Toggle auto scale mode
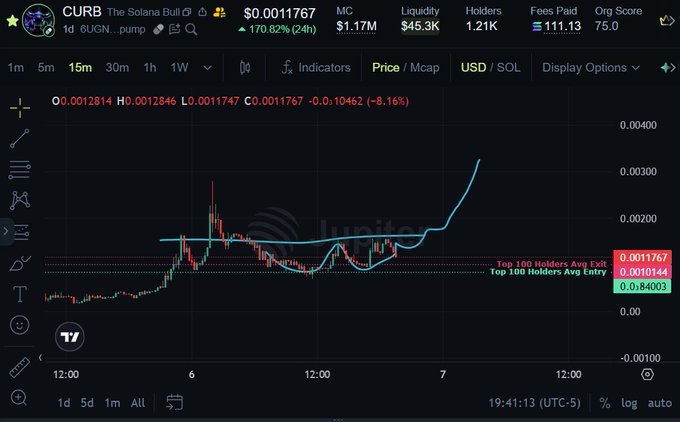Screen dimensions: 680x422 660,403
